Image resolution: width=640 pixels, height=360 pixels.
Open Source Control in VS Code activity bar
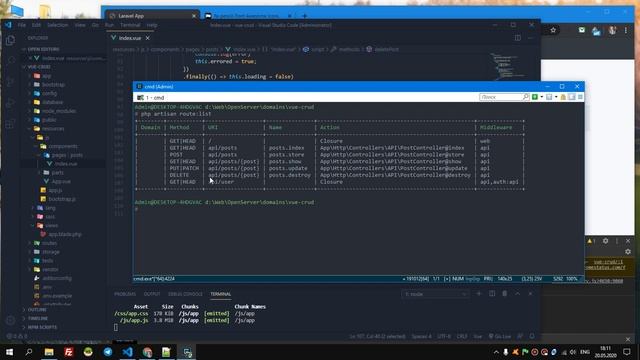[11, 81]
